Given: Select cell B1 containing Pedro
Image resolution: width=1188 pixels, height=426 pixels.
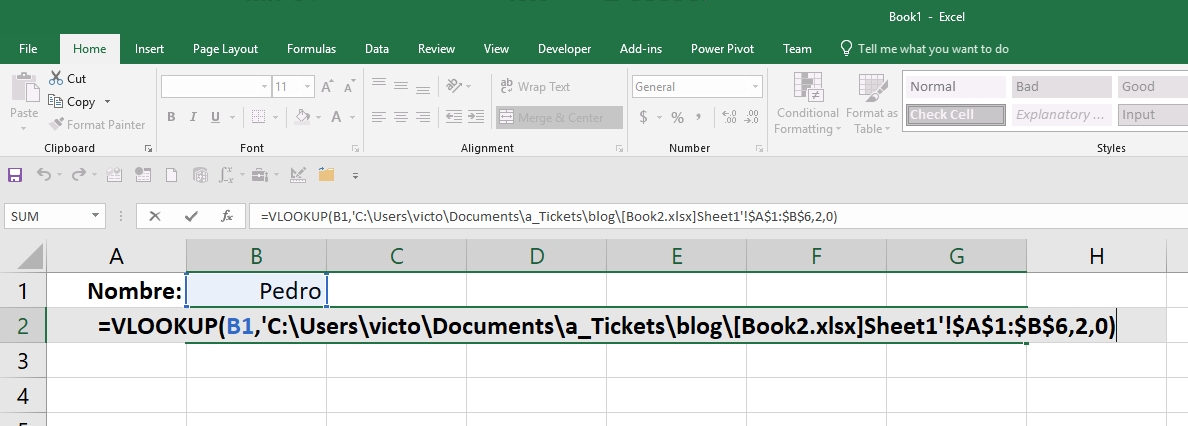Looking at the screenshot, I should tap(256, 291).
